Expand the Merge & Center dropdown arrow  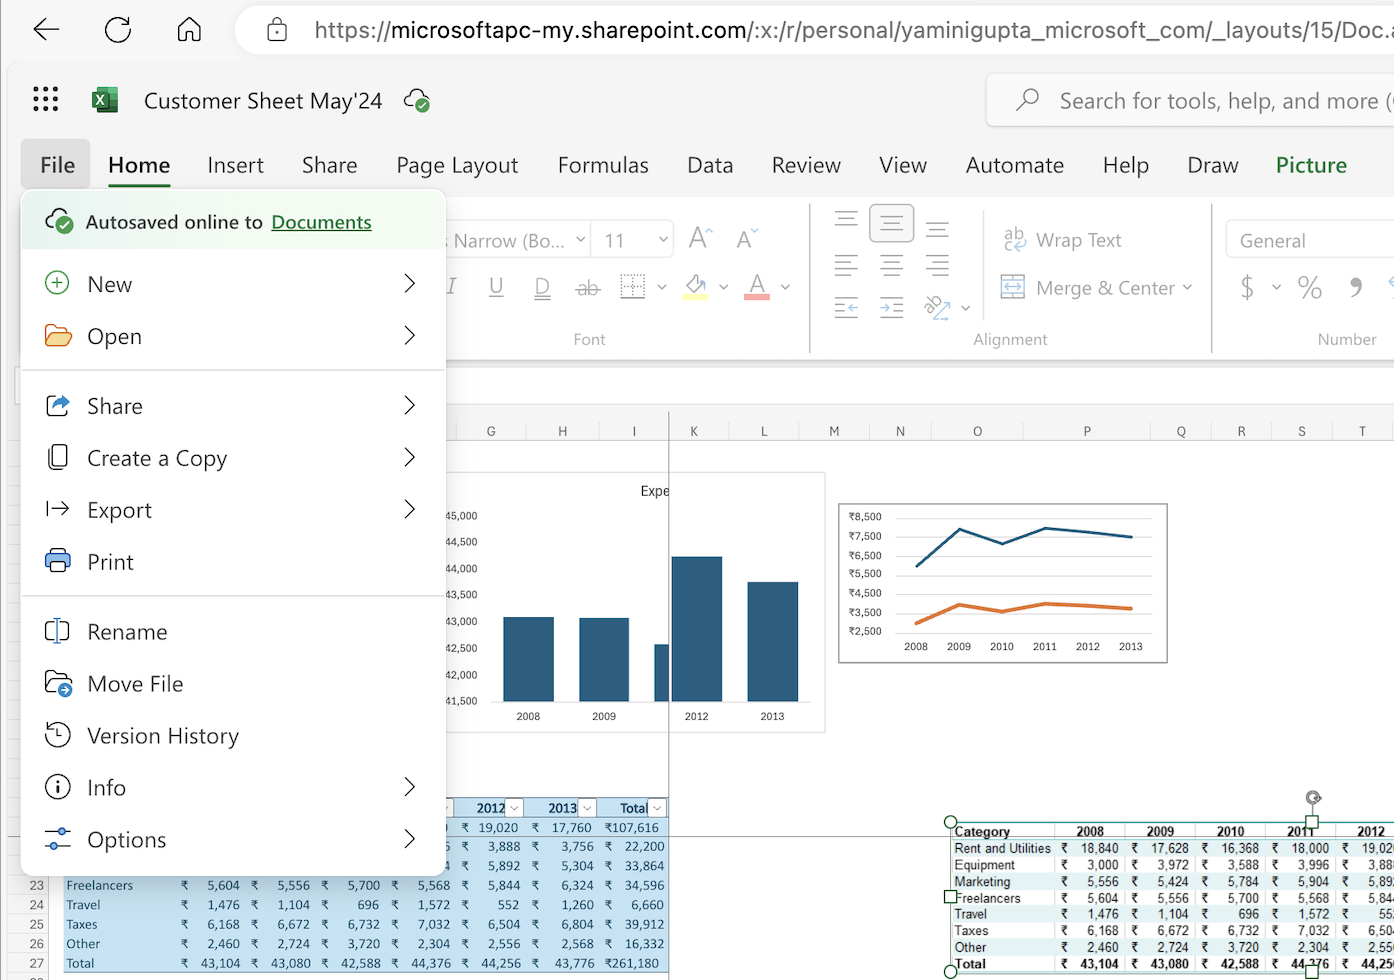click(x=1187, y=288)
